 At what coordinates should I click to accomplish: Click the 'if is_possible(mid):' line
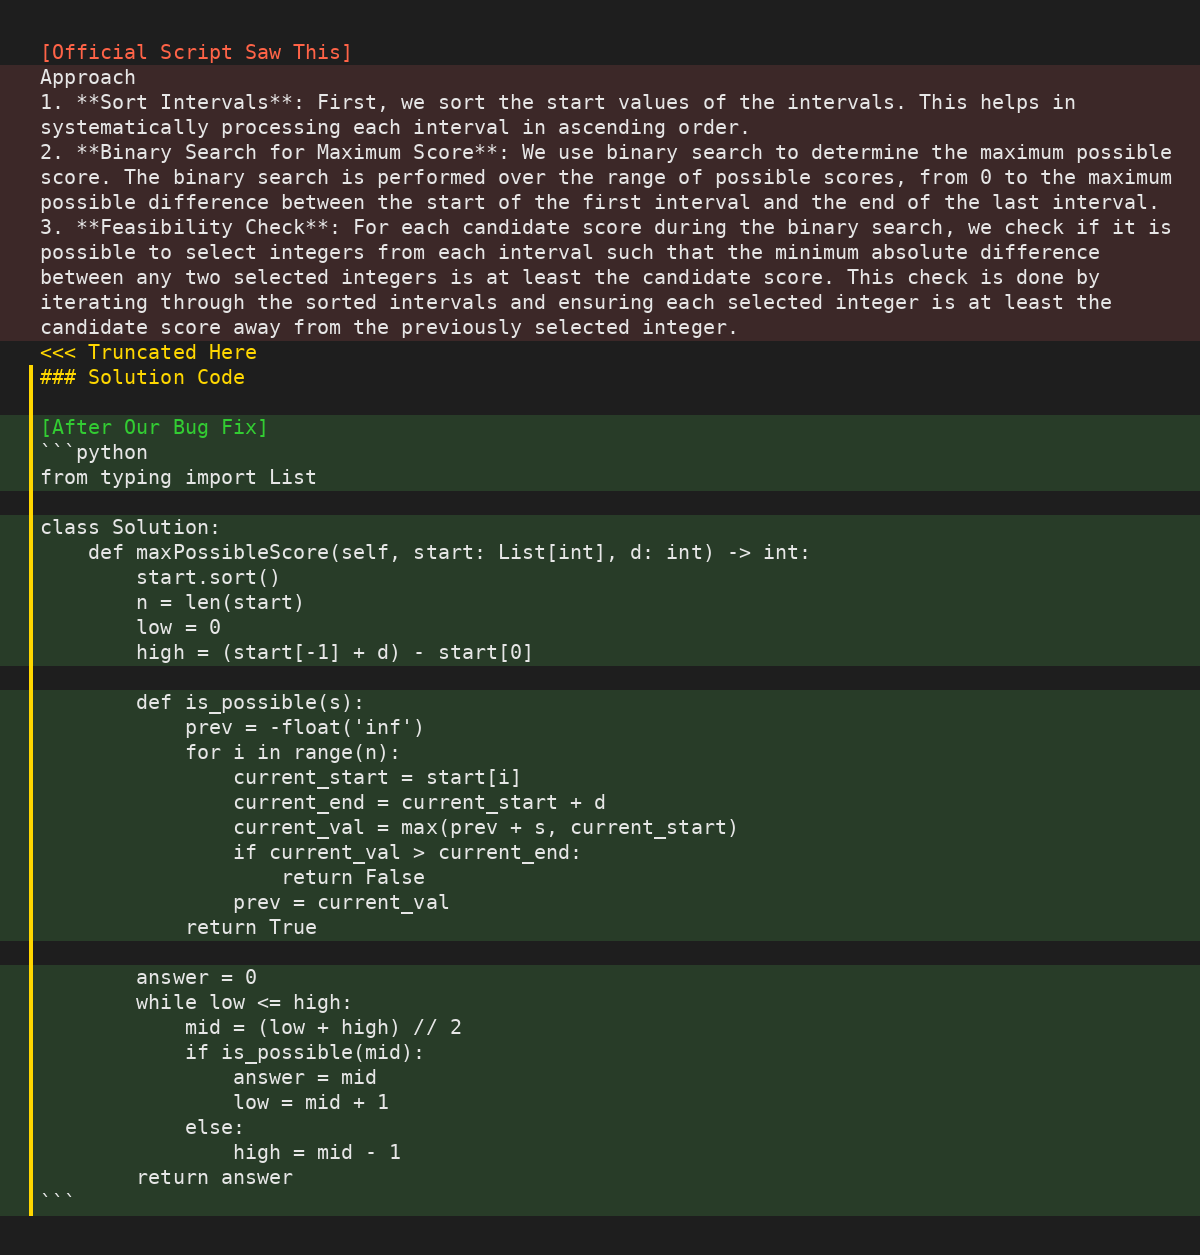click(305, 1053)
